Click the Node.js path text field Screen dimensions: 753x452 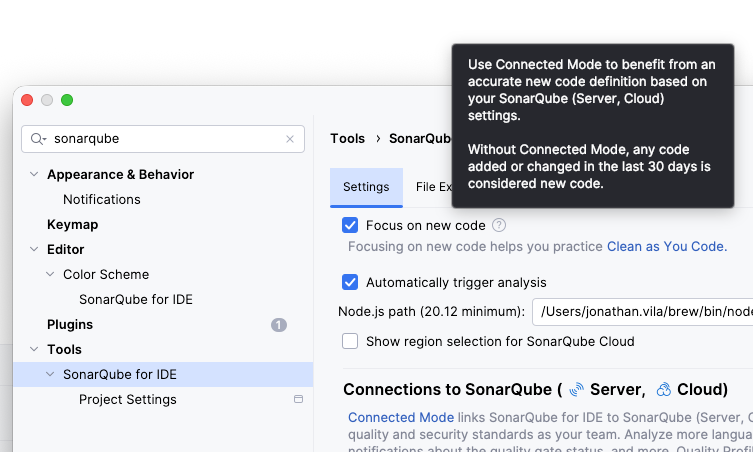642,311
